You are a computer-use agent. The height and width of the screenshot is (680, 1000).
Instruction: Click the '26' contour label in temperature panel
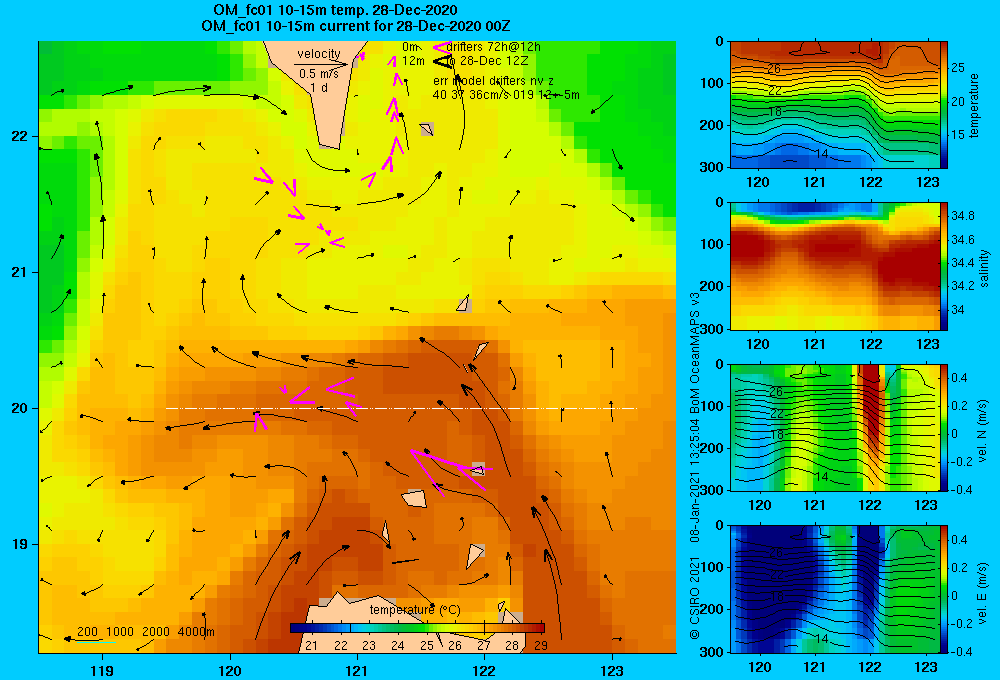point(774,68)
